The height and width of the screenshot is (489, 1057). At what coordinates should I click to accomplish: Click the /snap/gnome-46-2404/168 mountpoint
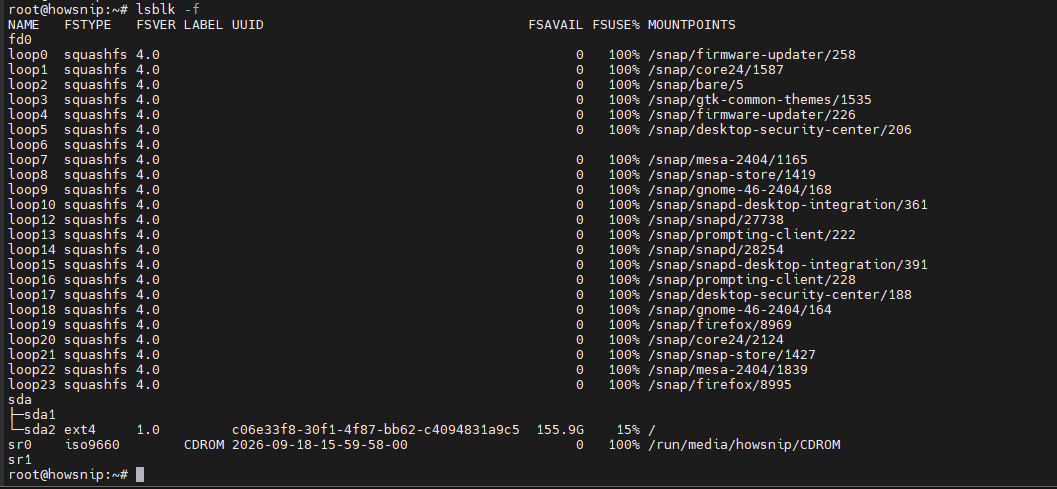(739, 190)
